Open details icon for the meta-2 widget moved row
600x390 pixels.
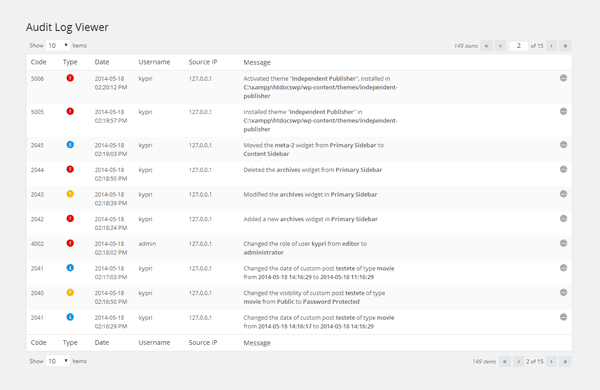563,145
